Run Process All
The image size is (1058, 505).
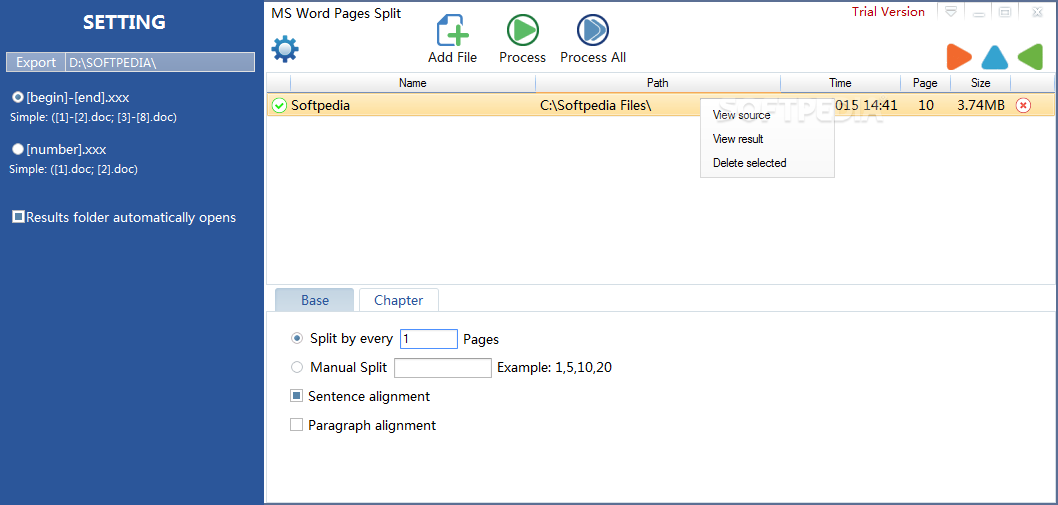pyautogui.click(x=593, y=31)
